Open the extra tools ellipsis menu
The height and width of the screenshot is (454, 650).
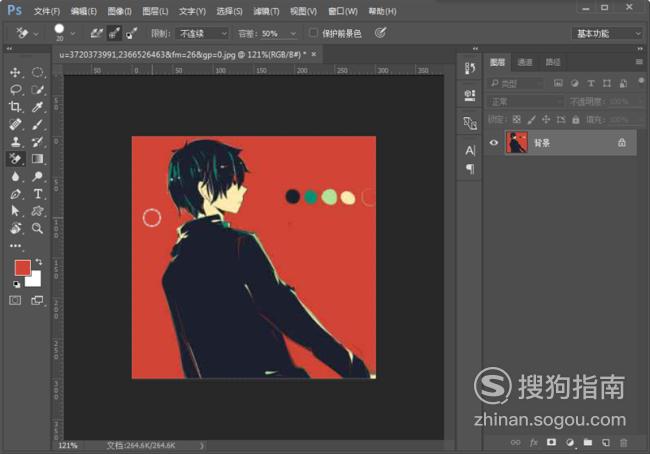(x=15, y=245)
